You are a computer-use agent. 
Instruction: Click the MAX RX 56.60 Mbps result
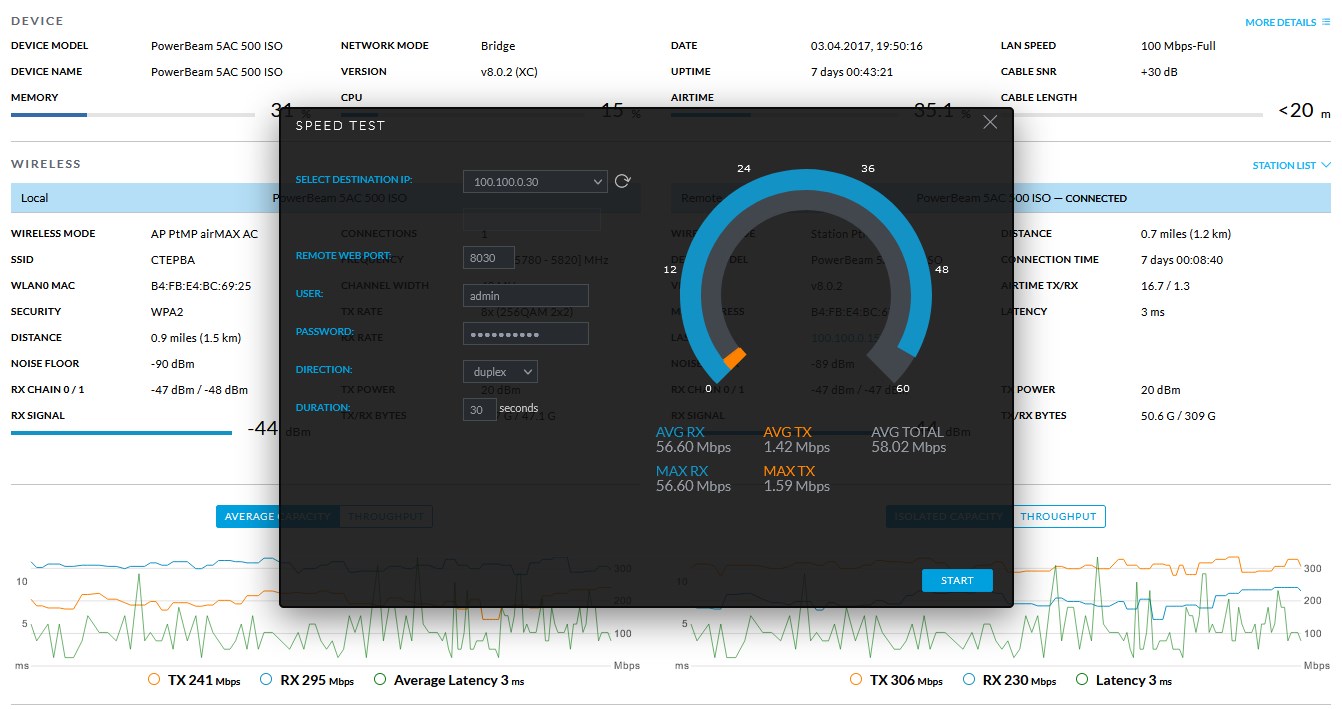tap(693, 478)
